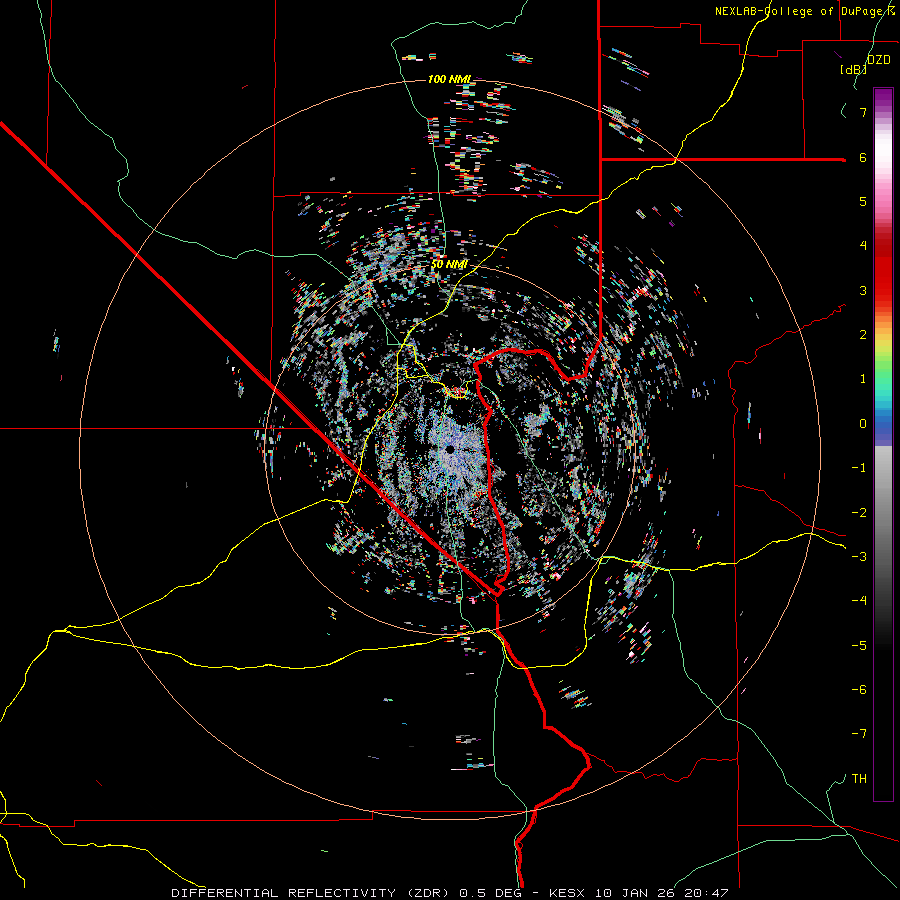Click the 100 NMI range ring label
Image resolution: width=900 pixels, height=900 pixels.
coord(449,79)
